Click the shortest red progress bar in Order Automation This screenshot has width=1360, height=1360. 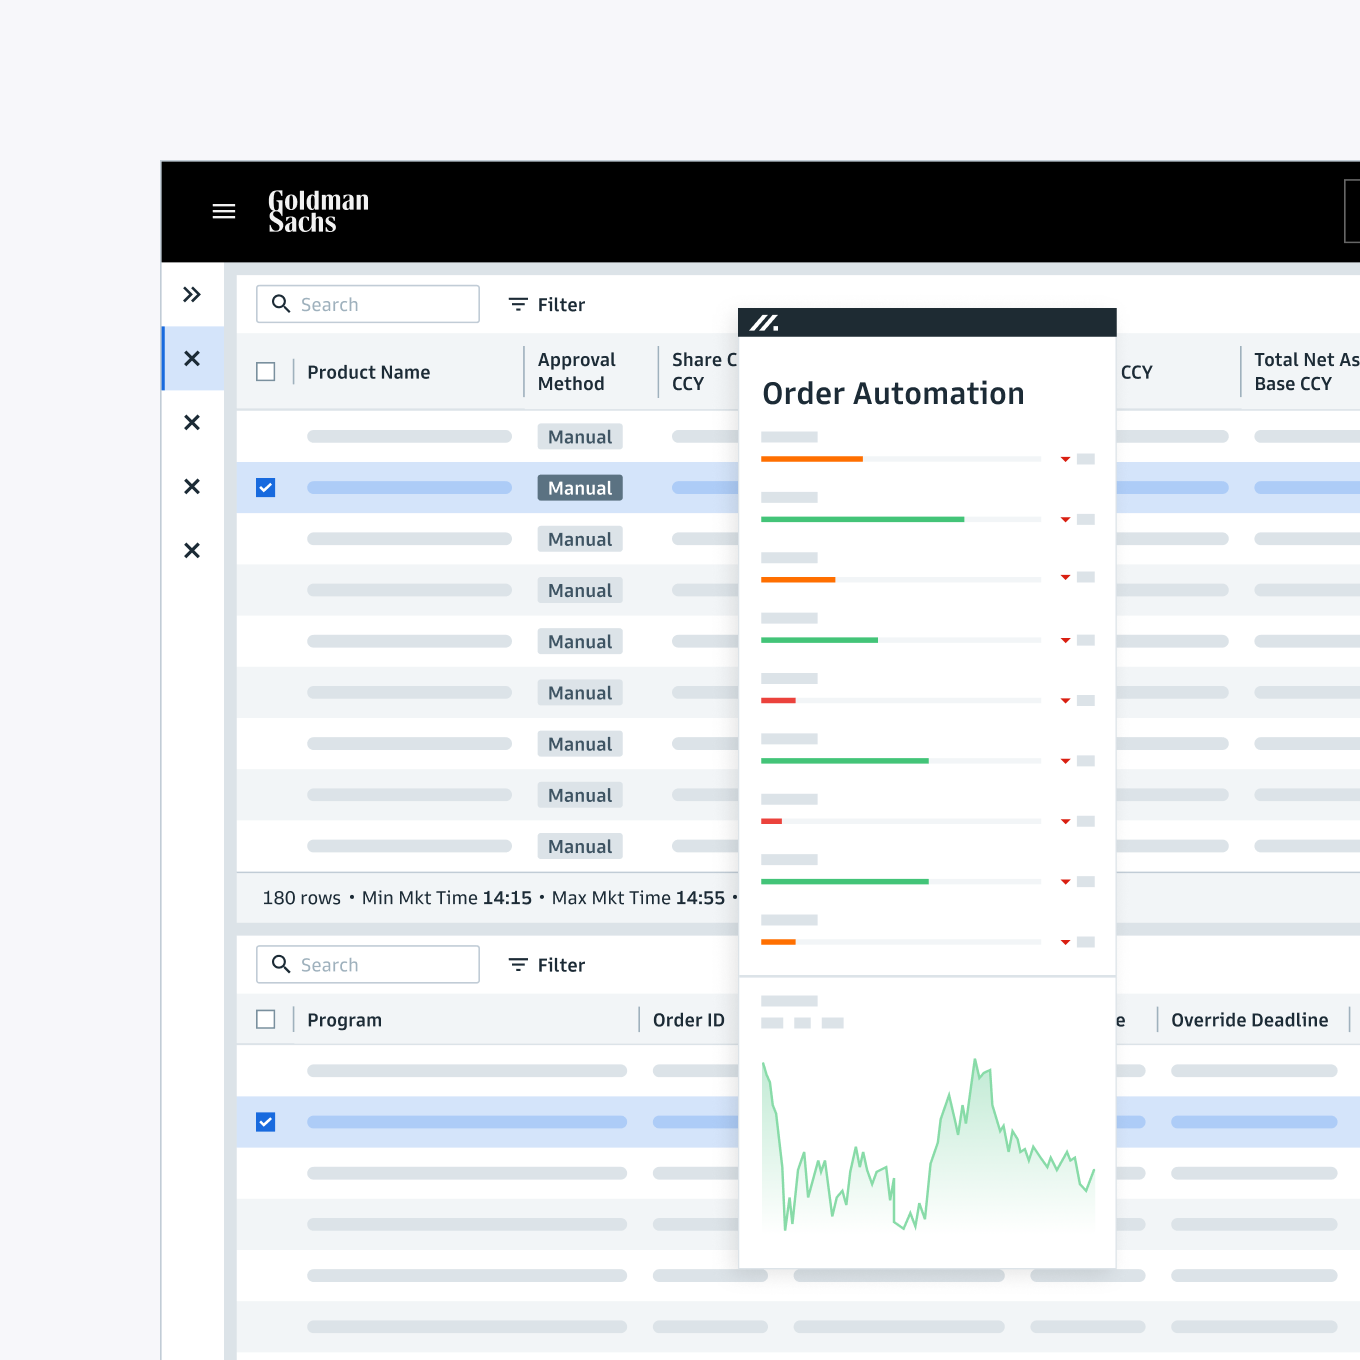(771, 821)
